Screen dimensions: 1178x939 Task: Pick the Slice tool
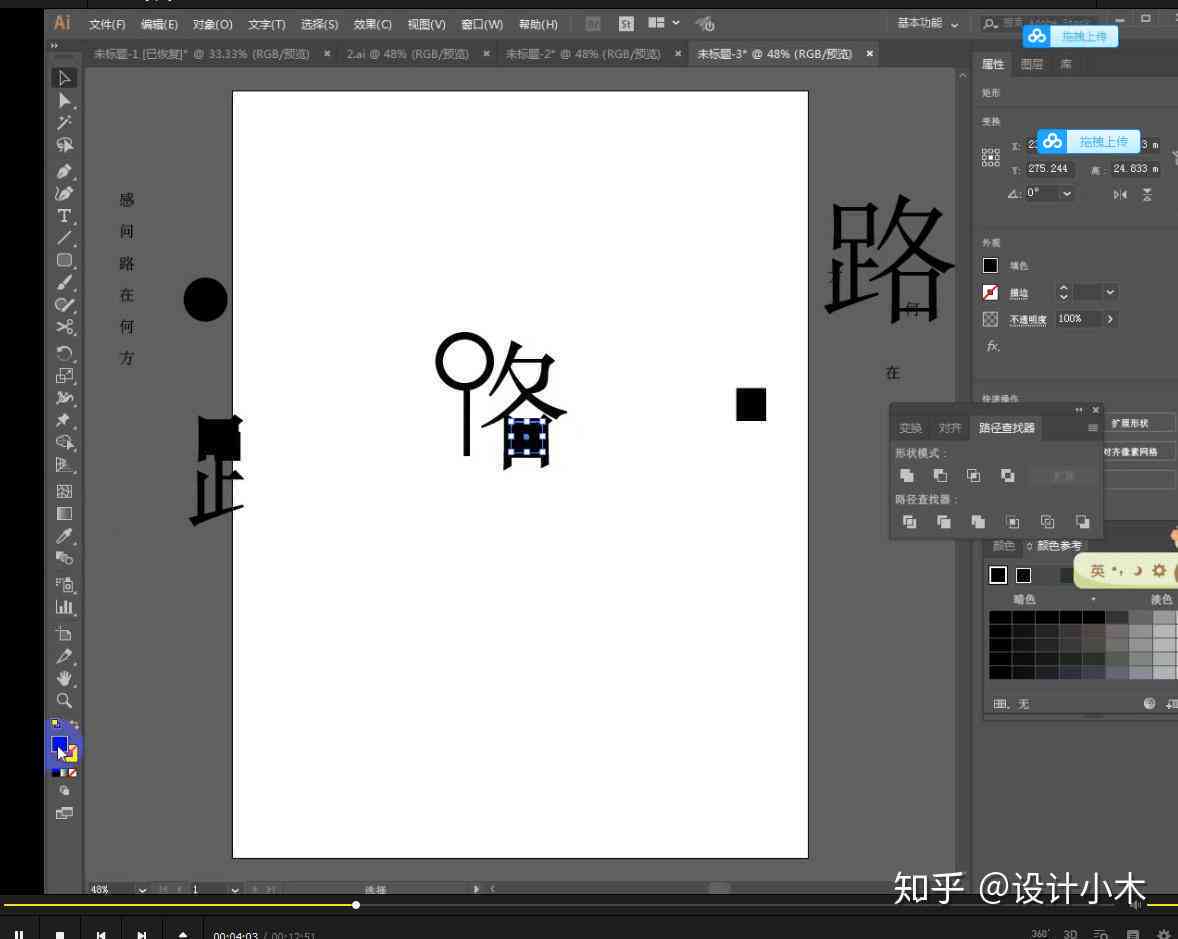click(x=64, y=657)
